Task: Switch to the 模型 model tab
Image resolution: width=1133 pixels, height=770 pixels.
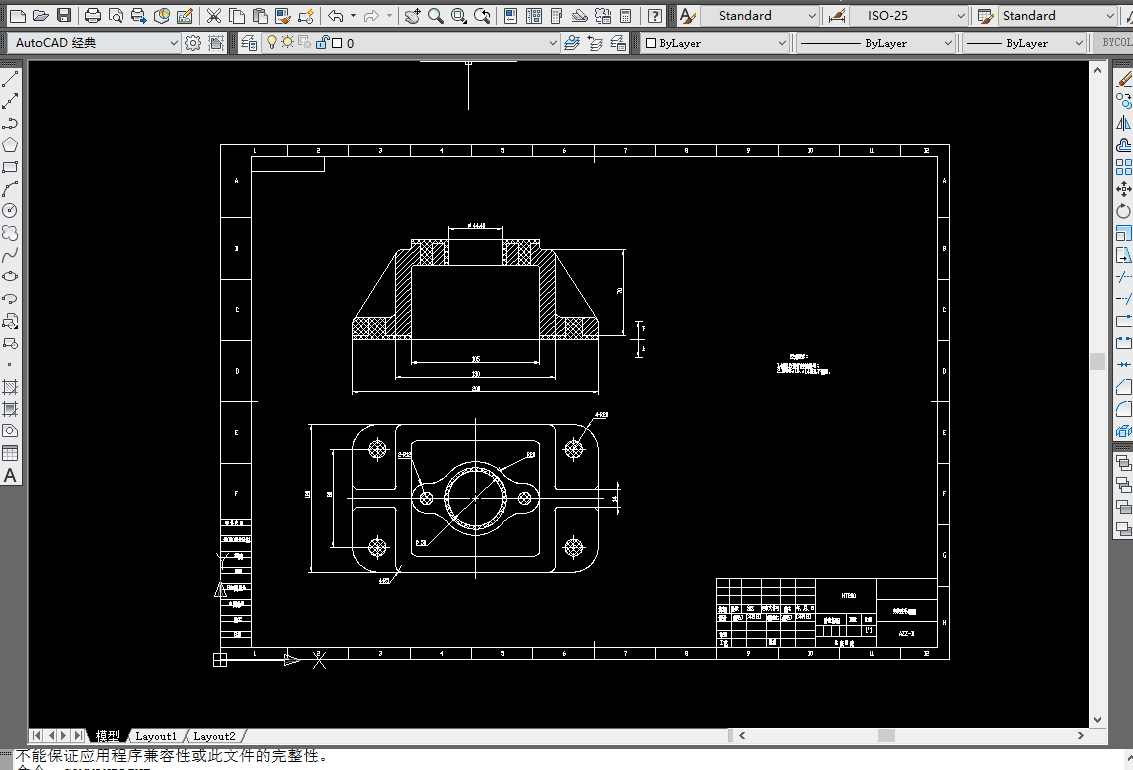Action: click(x=108, y=736)
